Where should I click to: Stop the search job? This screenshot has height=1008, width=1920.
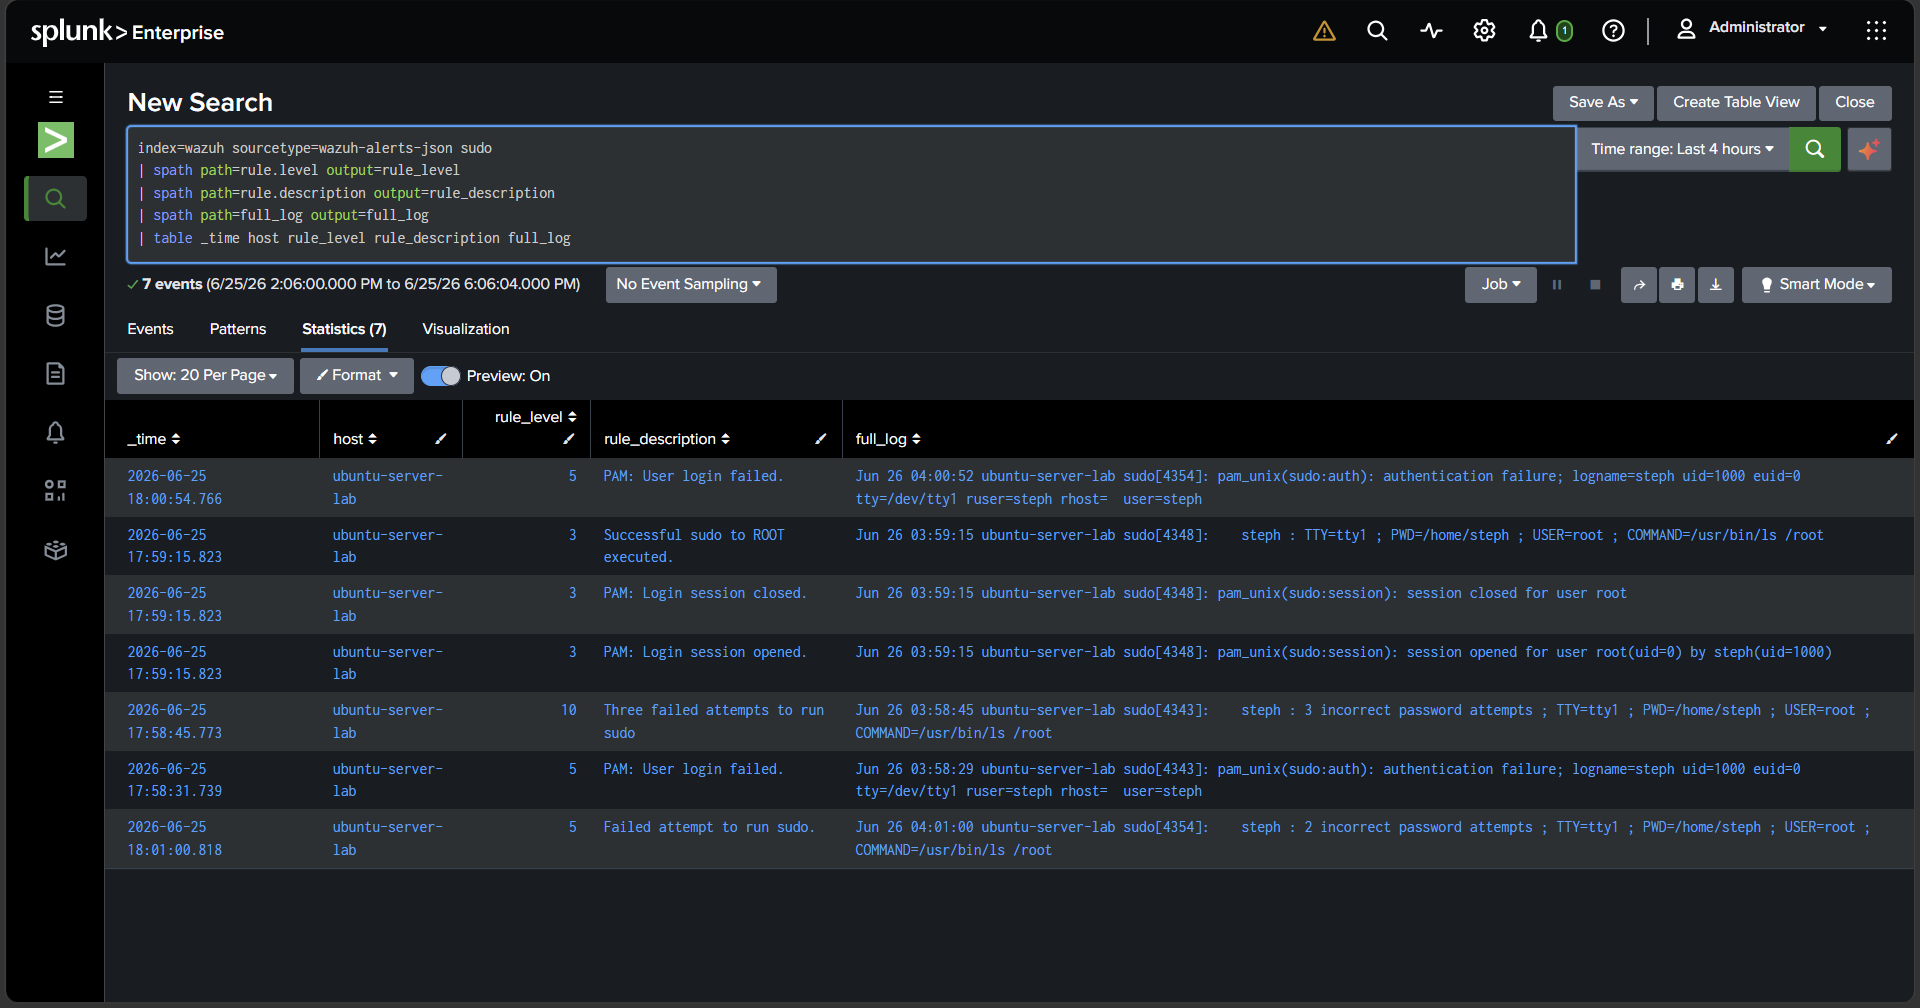(1595, 285)
